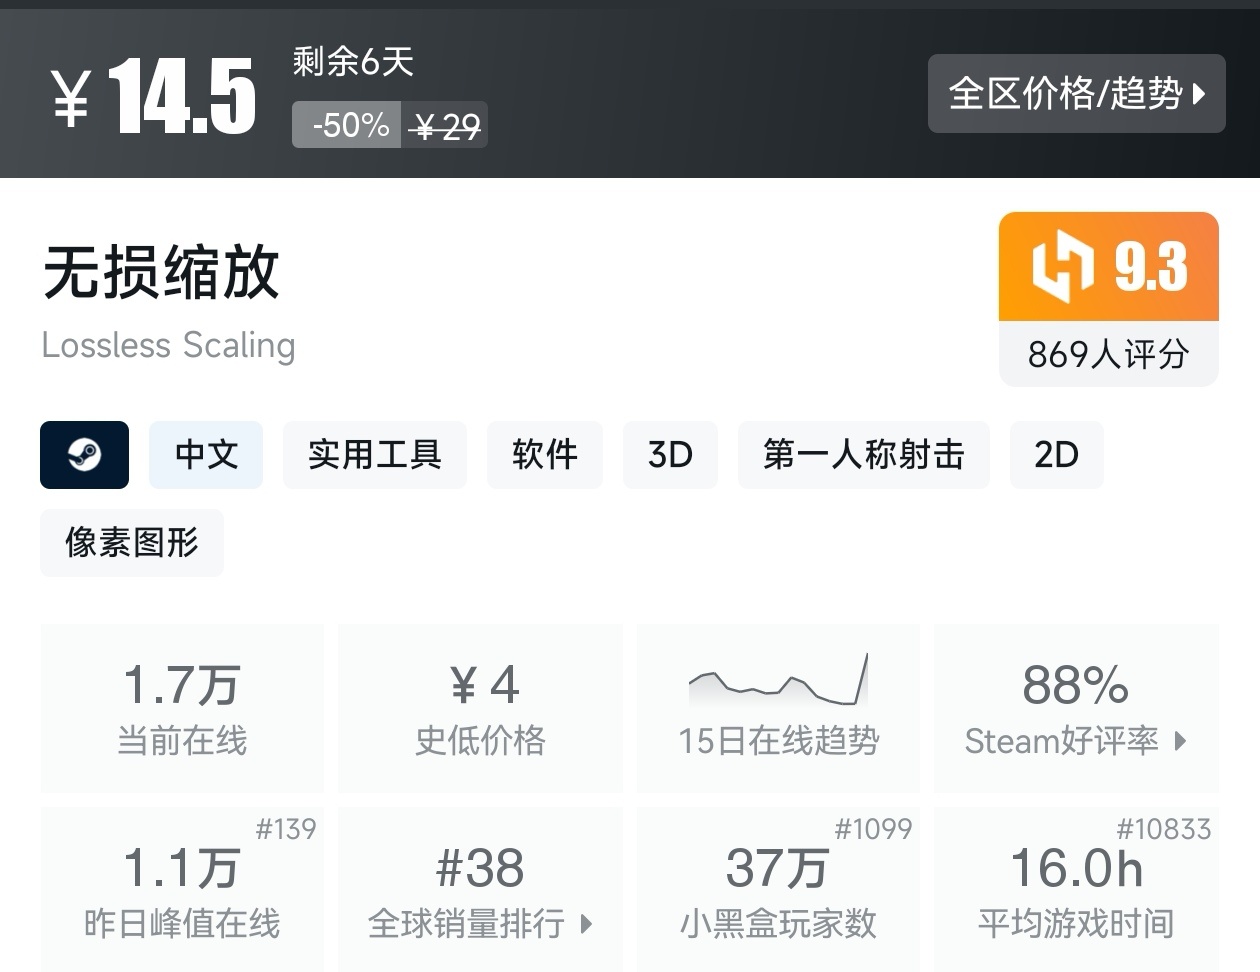Click the 1.7万 当前在线 stat card

[x=182, y=708]
